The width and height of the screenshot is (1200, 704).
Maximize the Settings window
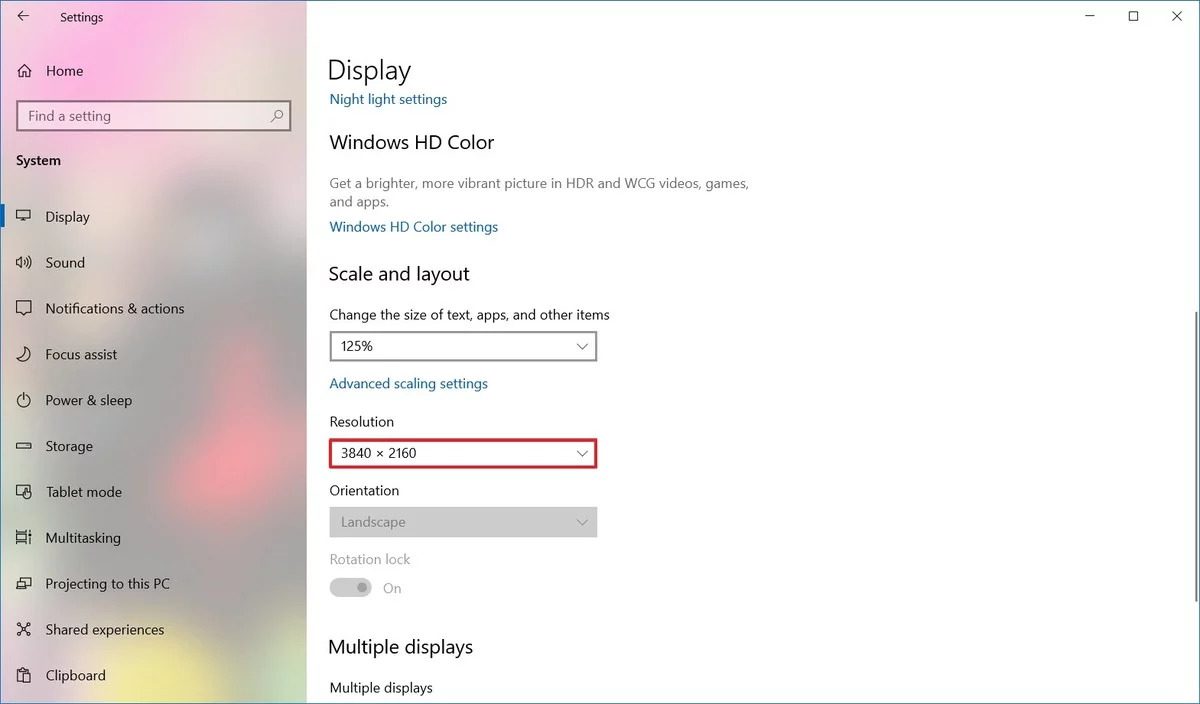pyautogui.click(x=1133, y=17)
